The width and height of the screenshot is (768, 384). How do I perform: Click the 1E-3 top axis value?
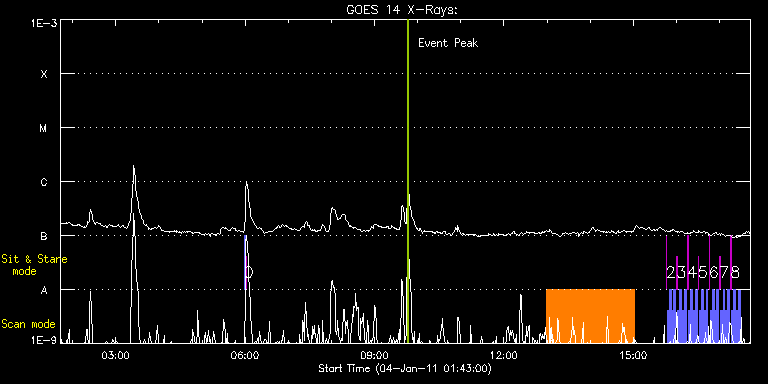(x=44, y=22)
